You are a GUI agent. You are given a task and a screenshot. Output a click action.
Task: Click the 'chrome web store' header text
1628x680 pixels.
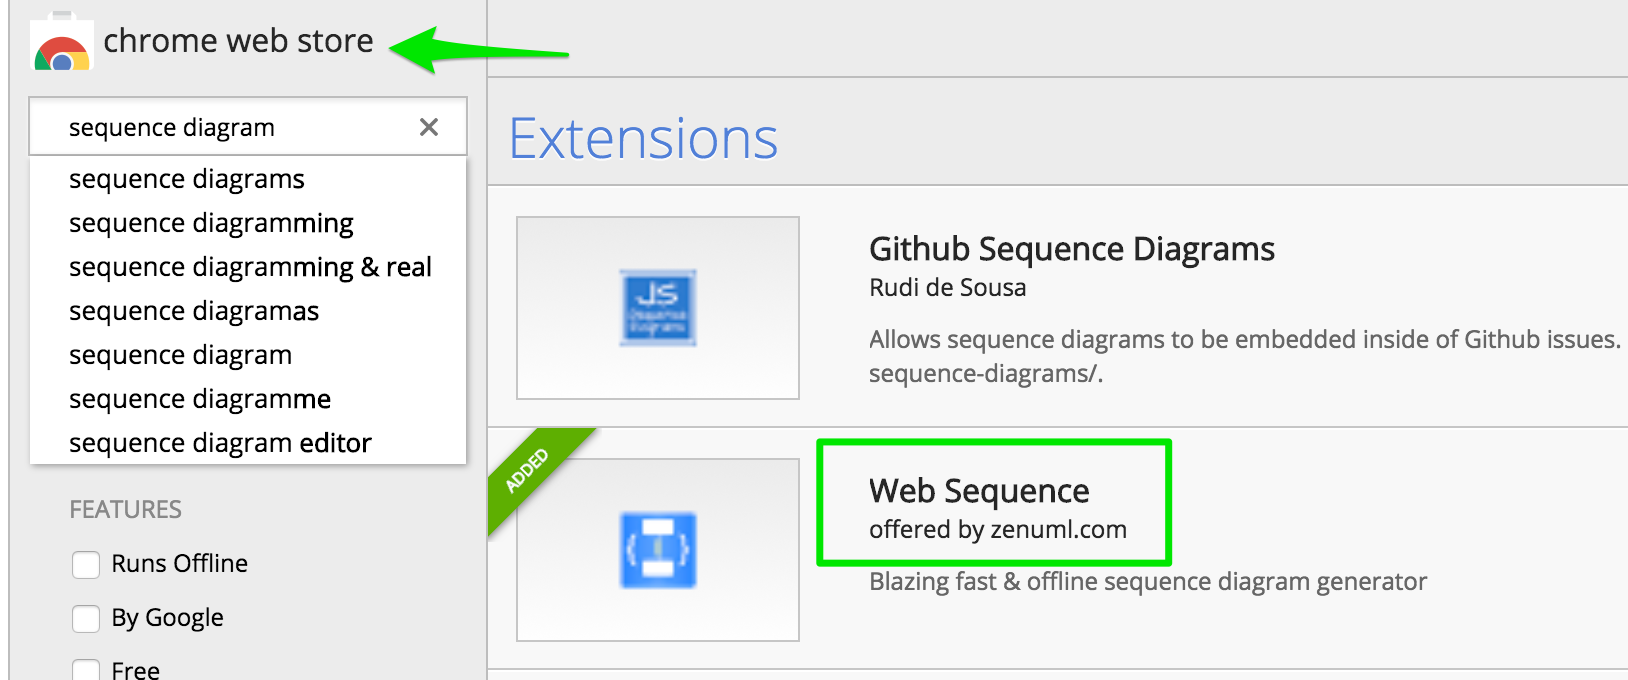pos(238,41)
